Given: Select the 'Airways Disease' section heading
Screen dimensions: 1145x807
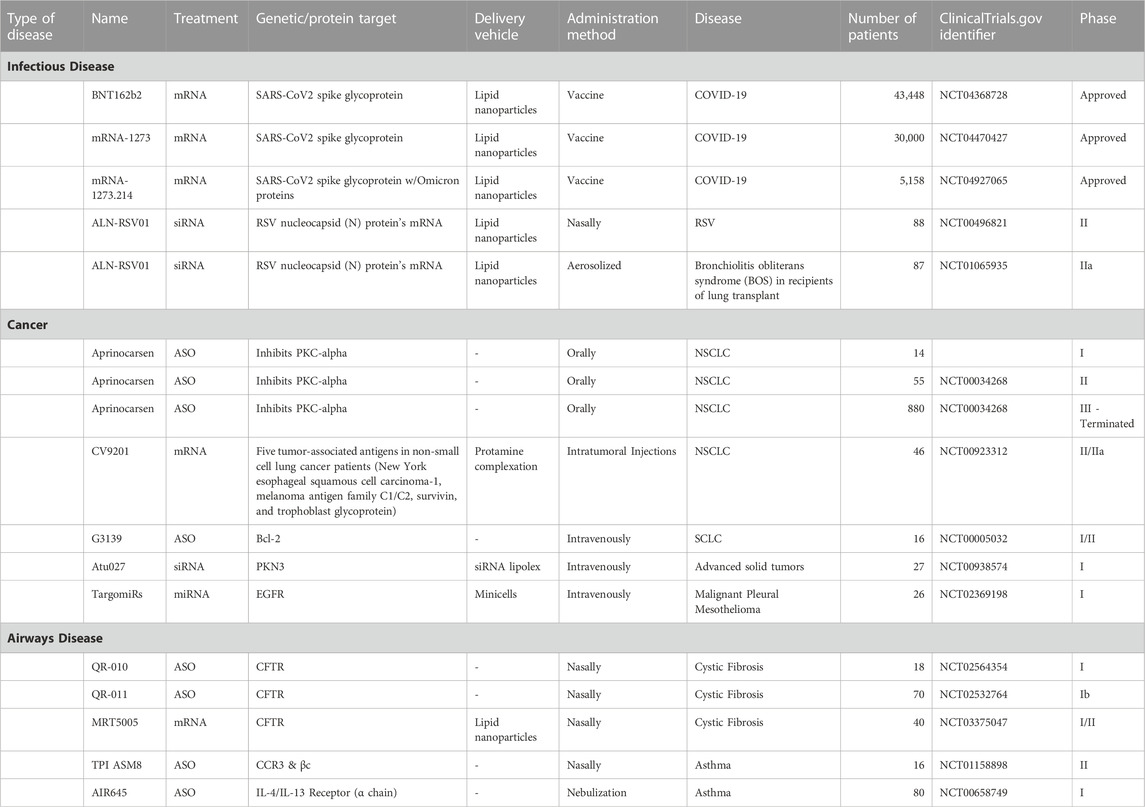Looking at the screenshot, I should pos(55,638).
